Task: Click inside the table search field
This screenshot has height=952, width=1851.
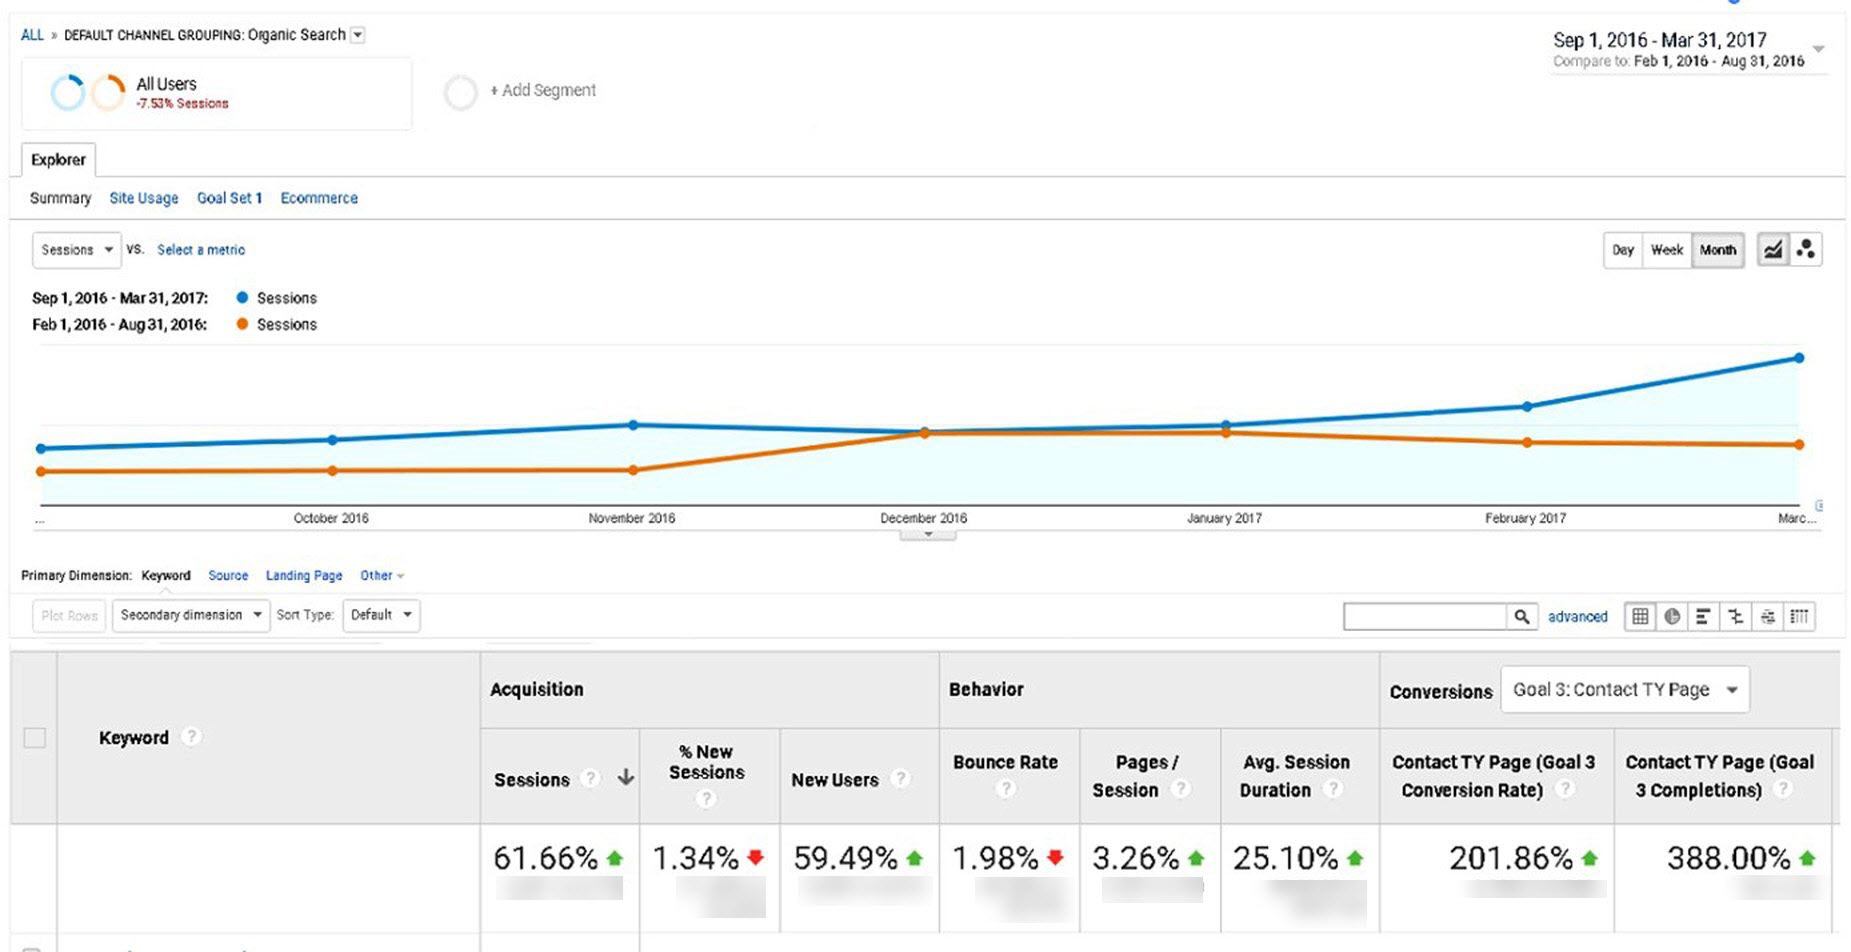Action: point(1424,617)
